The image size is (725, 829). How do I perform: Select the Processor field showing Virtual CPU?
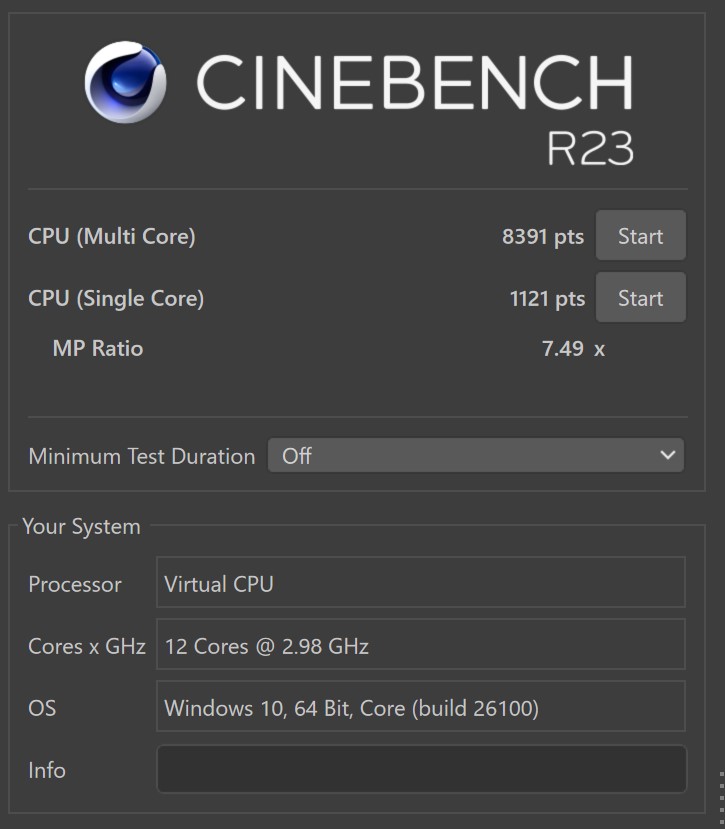[x=421, y=582]
